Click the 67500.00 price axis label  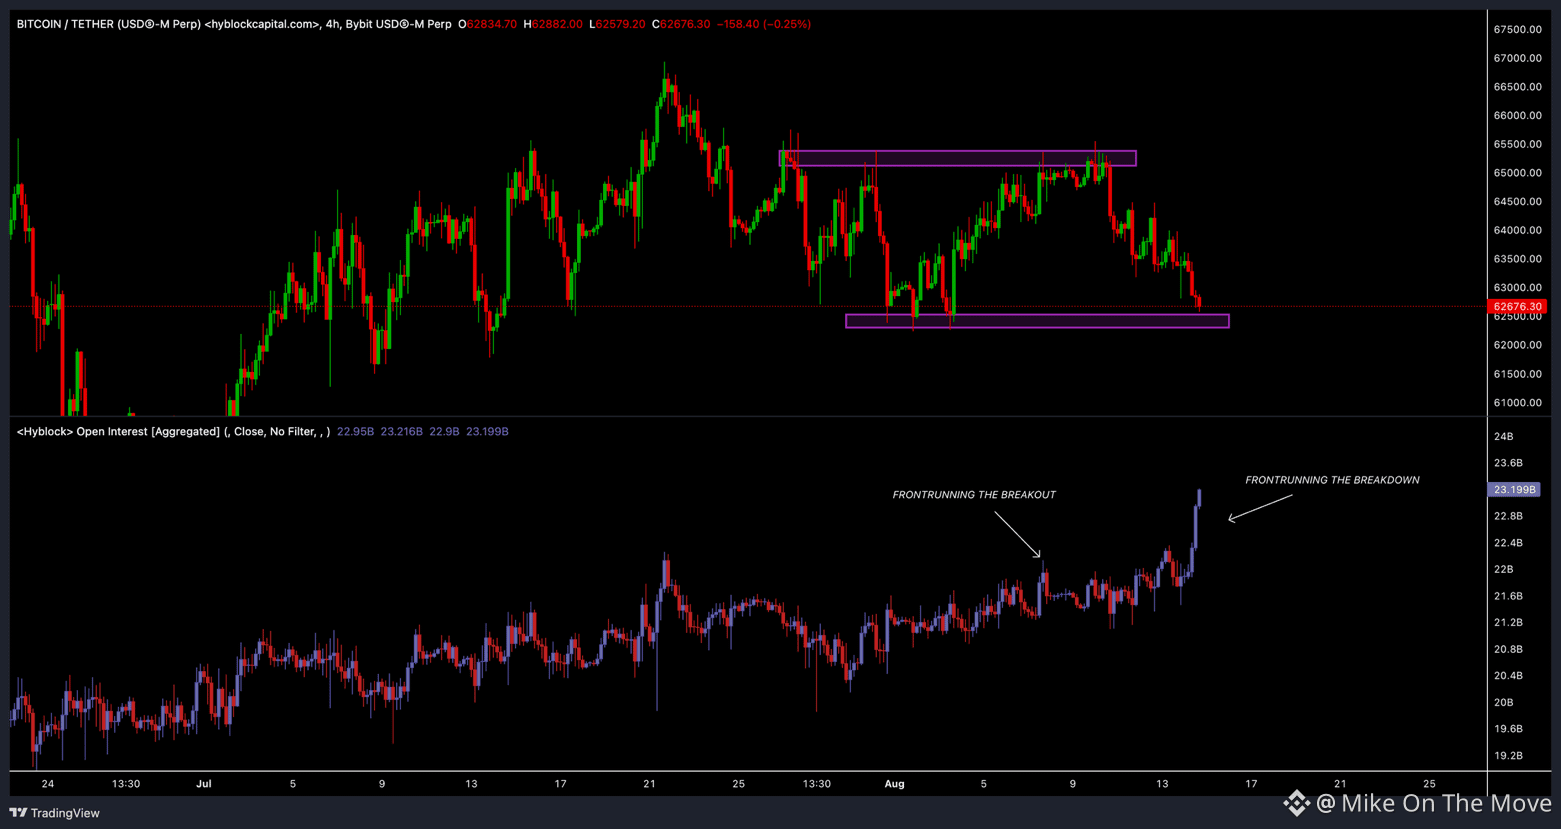tap(1517, 30)
